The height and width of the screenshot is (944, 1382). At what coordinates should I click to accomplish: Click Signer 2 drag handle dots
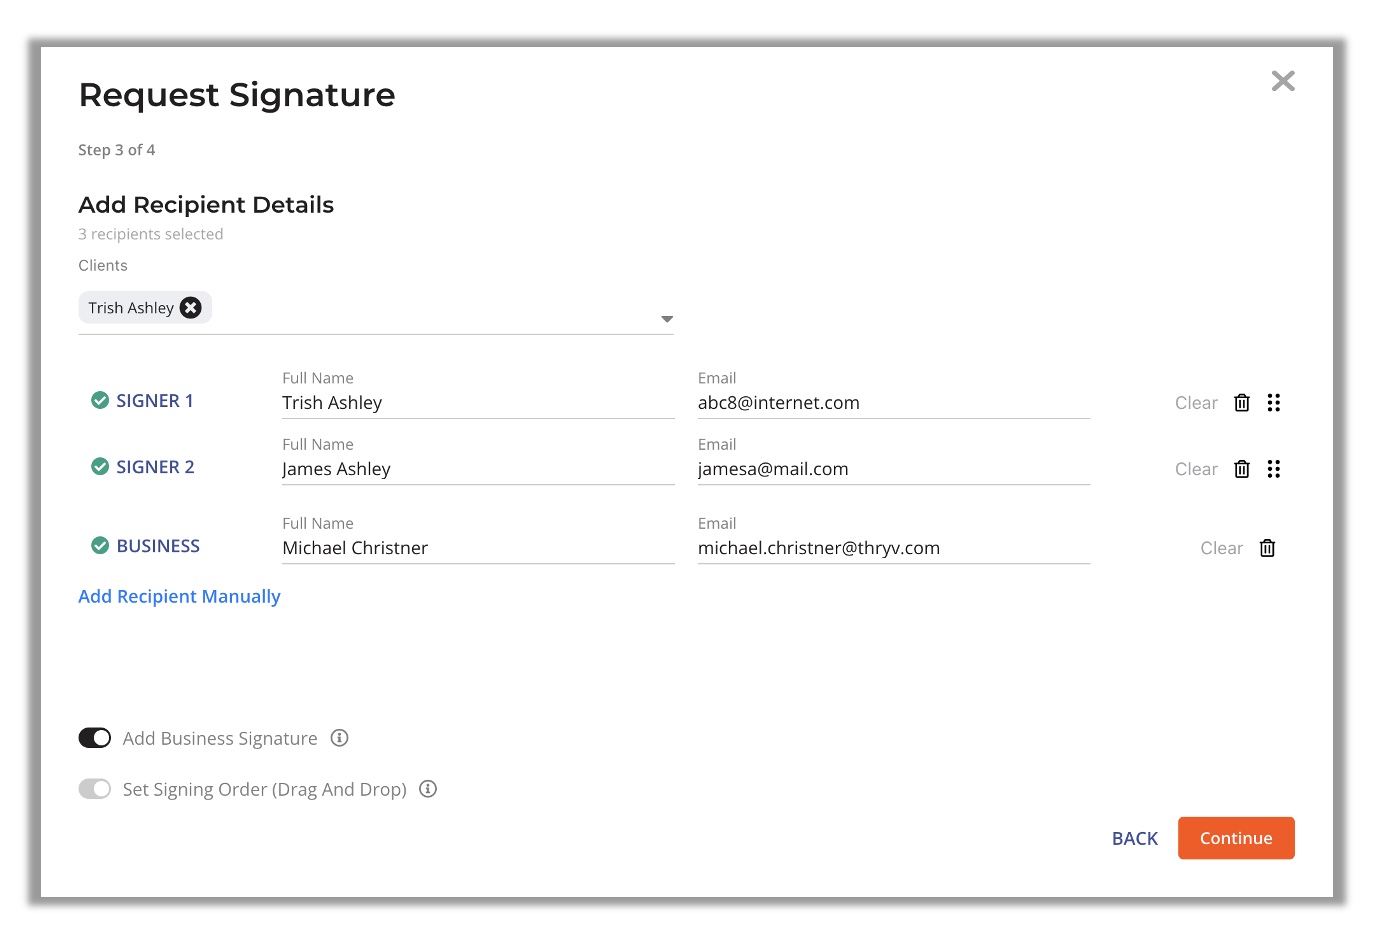1274,469
